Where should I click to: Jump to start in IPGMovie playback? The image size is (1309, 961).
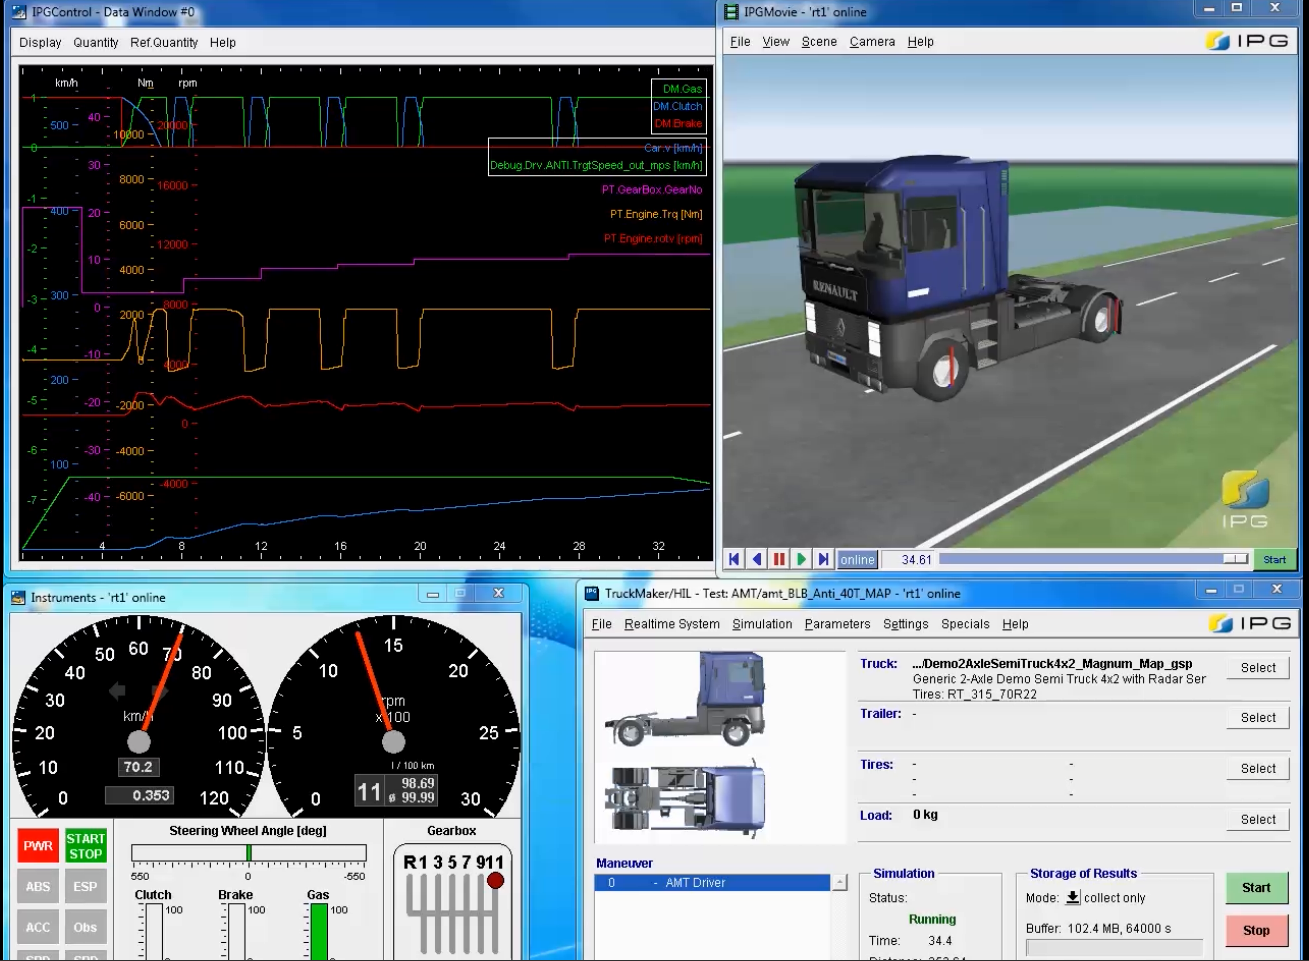pyautogui.click(x=734, y=560)
